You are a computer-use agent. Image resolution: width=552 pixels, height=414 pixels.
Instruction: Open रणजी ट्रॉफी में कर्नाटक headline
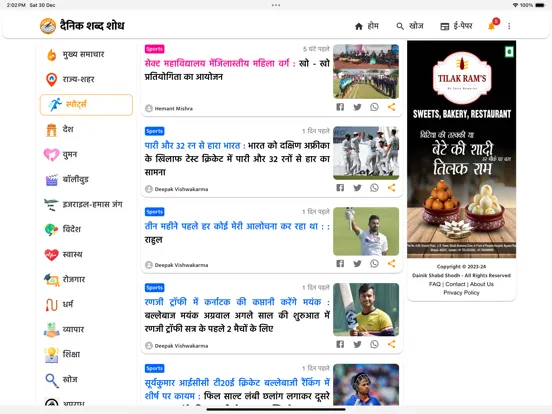(237, 315)
